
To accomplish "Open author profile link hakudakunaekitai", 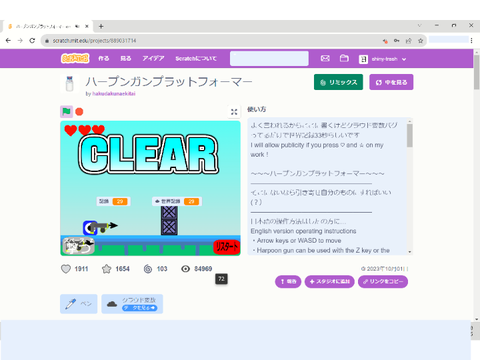I will (114, 94).
